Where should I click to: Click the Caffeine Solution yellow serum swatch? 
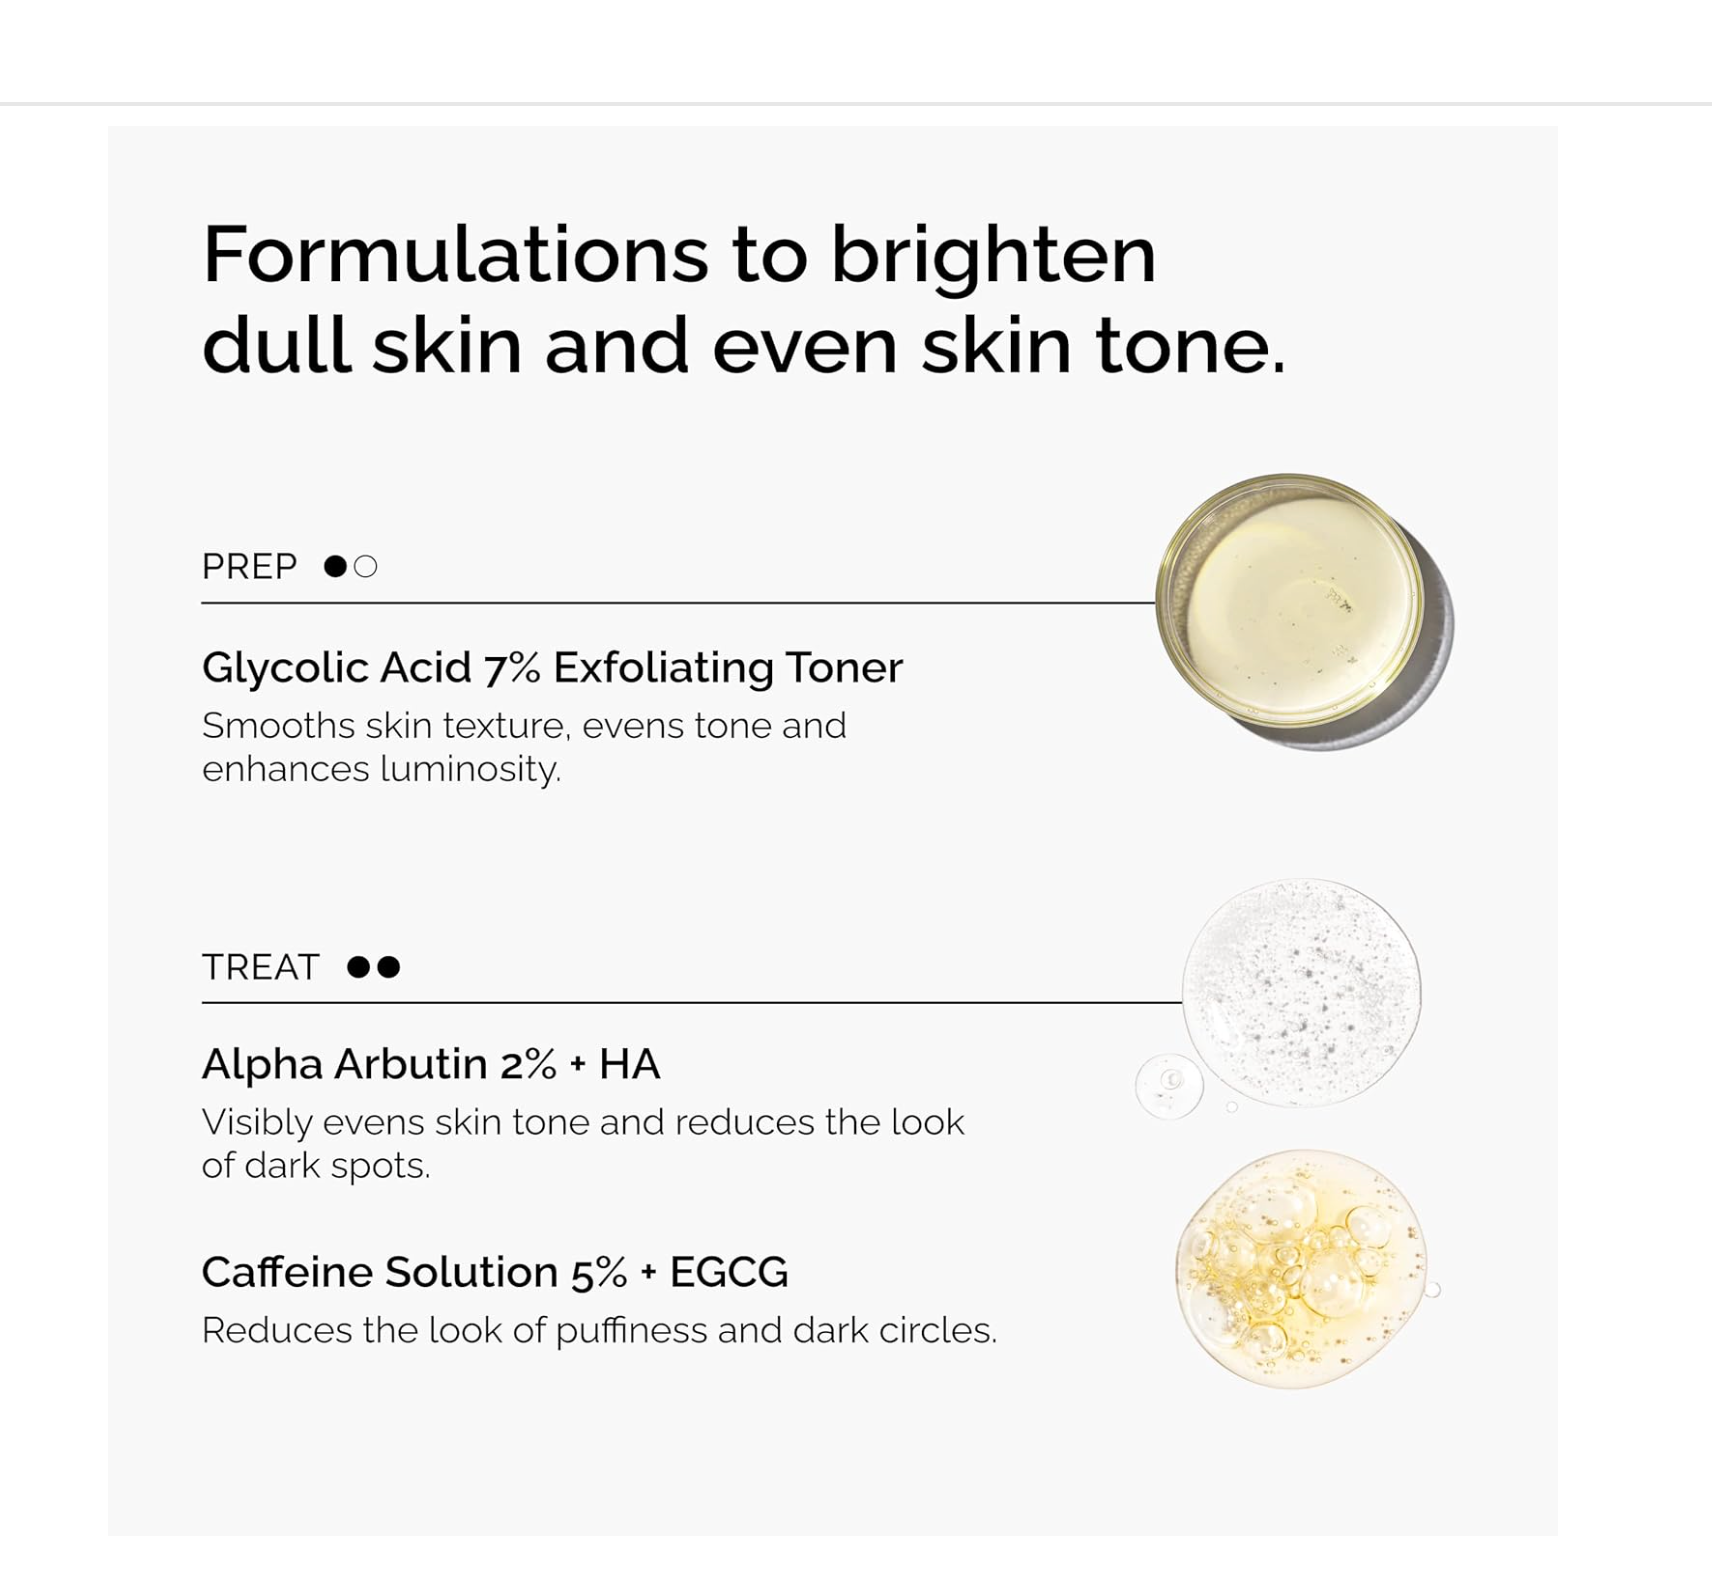pyautogui.click(x=1300, y=1268)
